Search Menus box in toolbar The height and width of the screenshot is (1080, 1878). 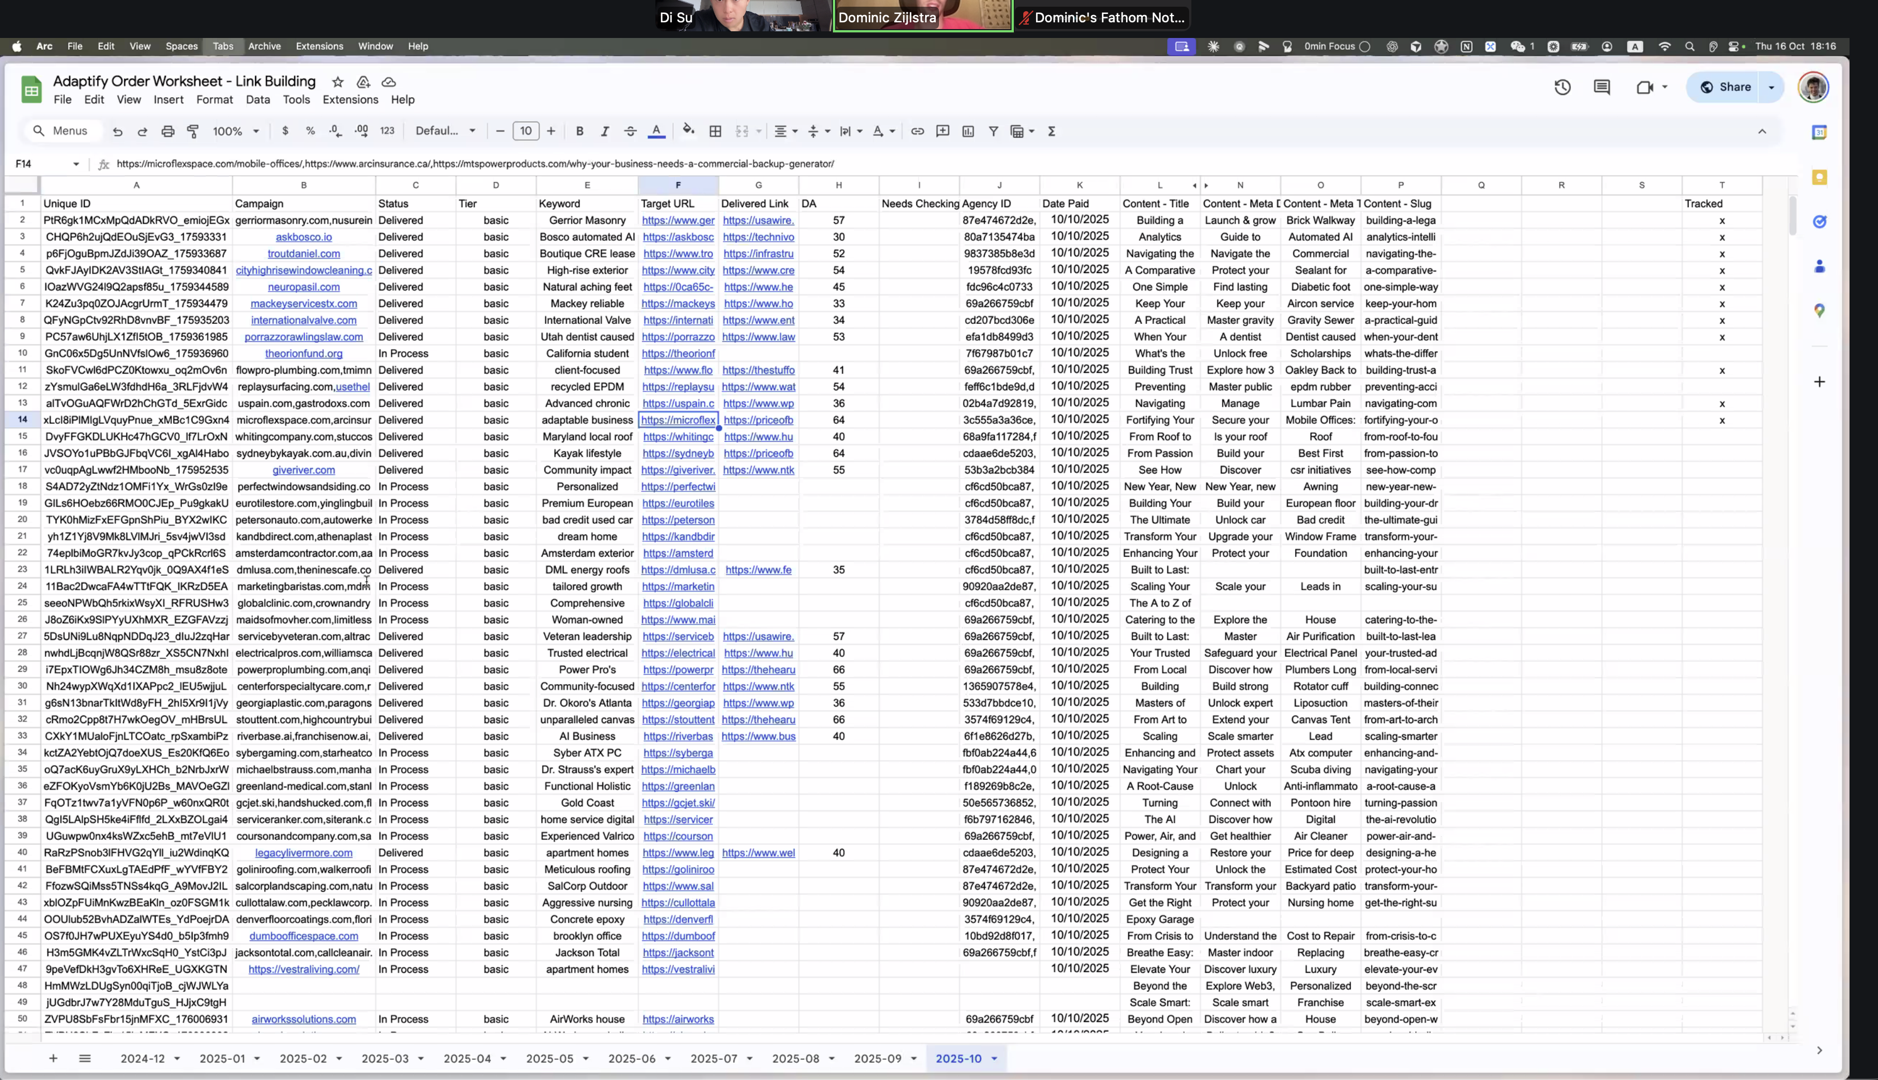click(60, 131)
